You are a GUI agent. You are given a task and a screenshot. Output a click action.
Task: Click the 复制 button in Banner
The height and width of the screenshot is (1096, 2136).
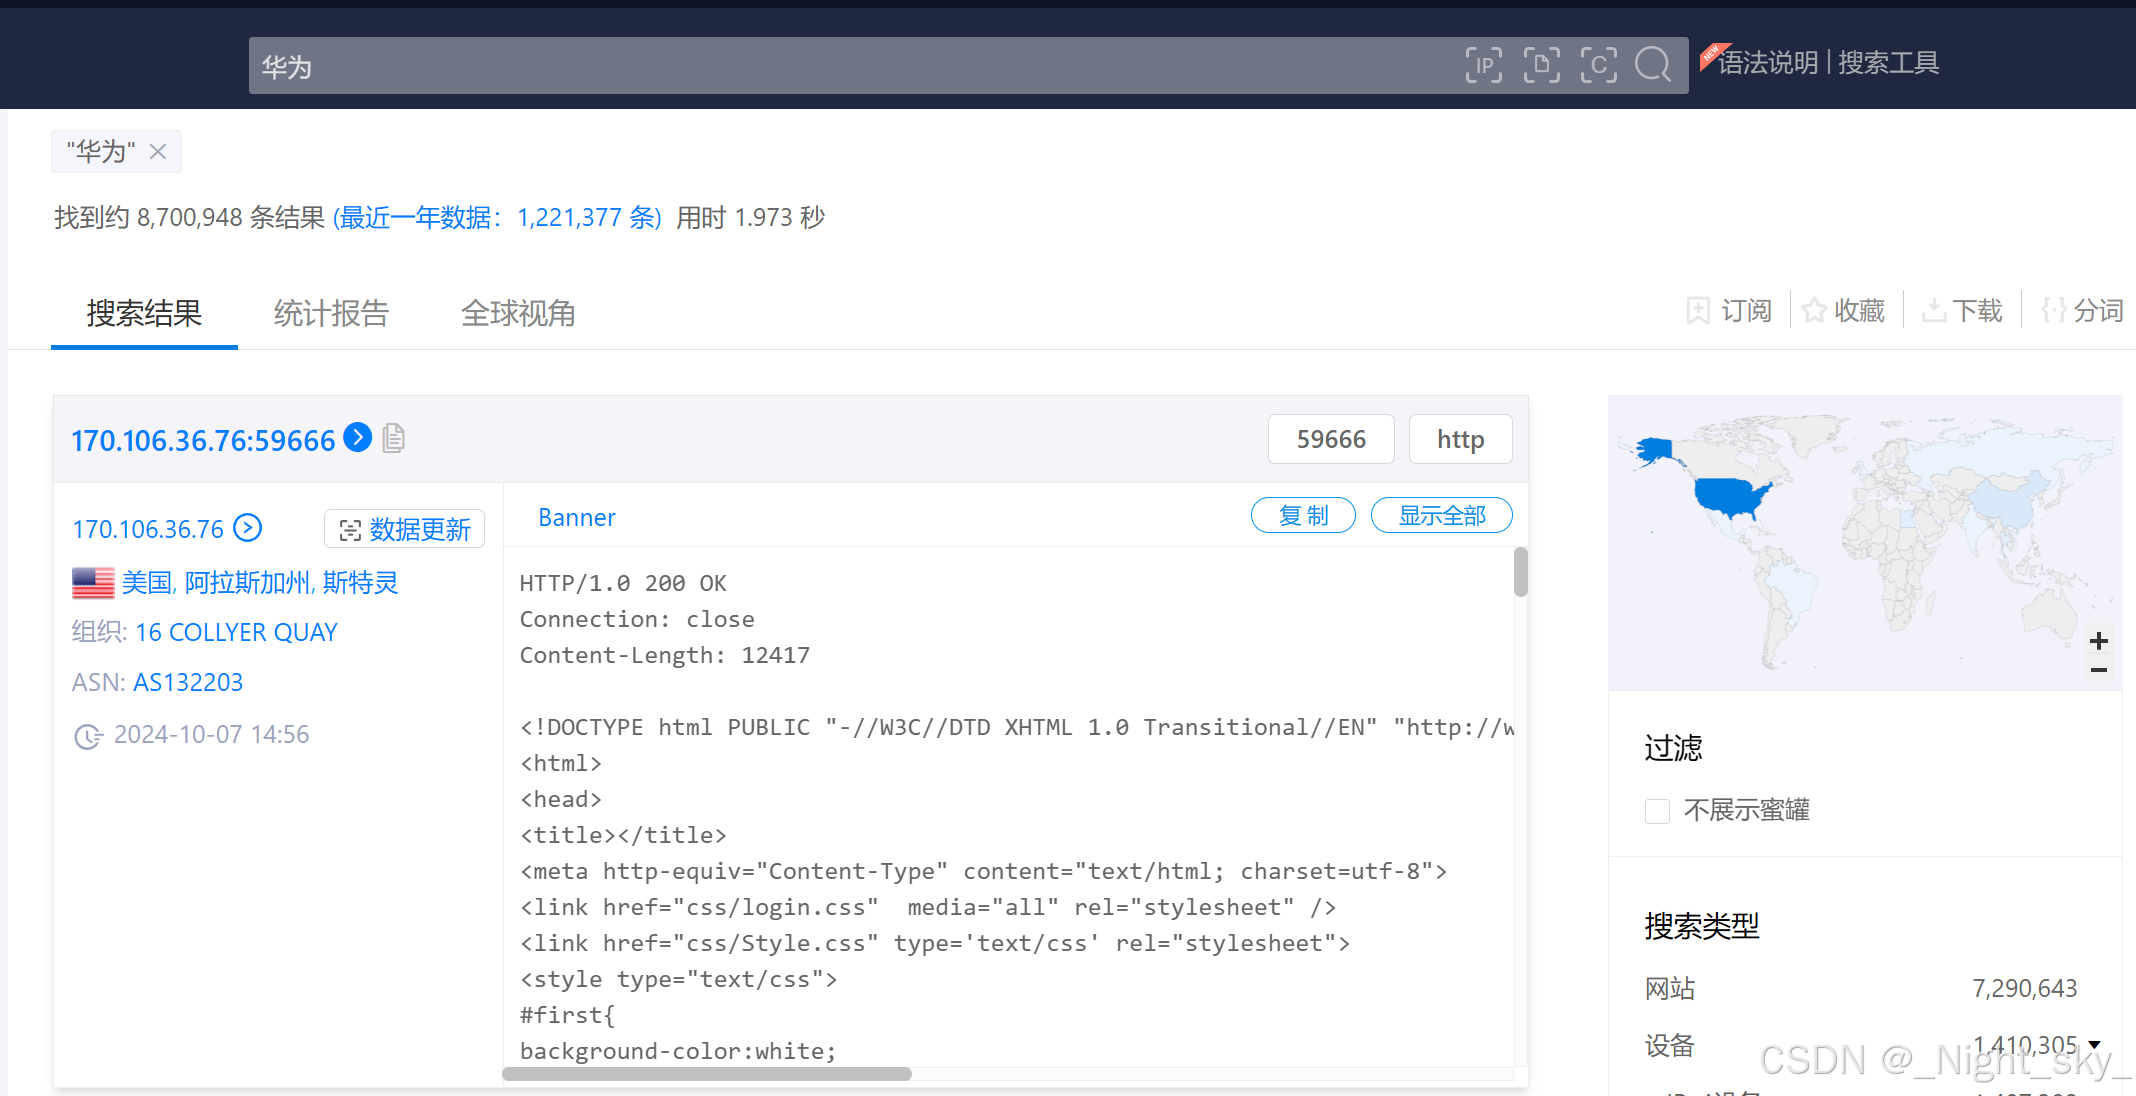coord(1303,515)
